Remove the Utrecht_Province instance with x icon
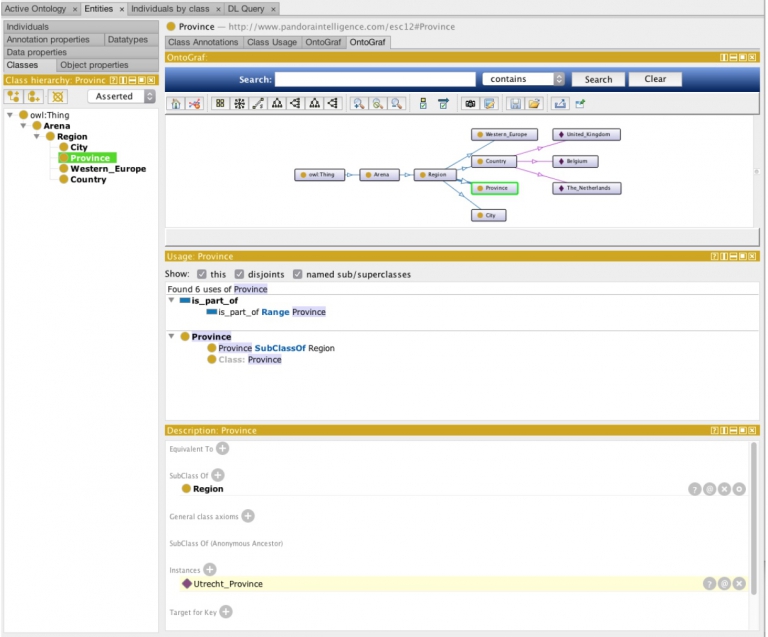This screenshot has height=637, width=768. [x=739, y=583]
